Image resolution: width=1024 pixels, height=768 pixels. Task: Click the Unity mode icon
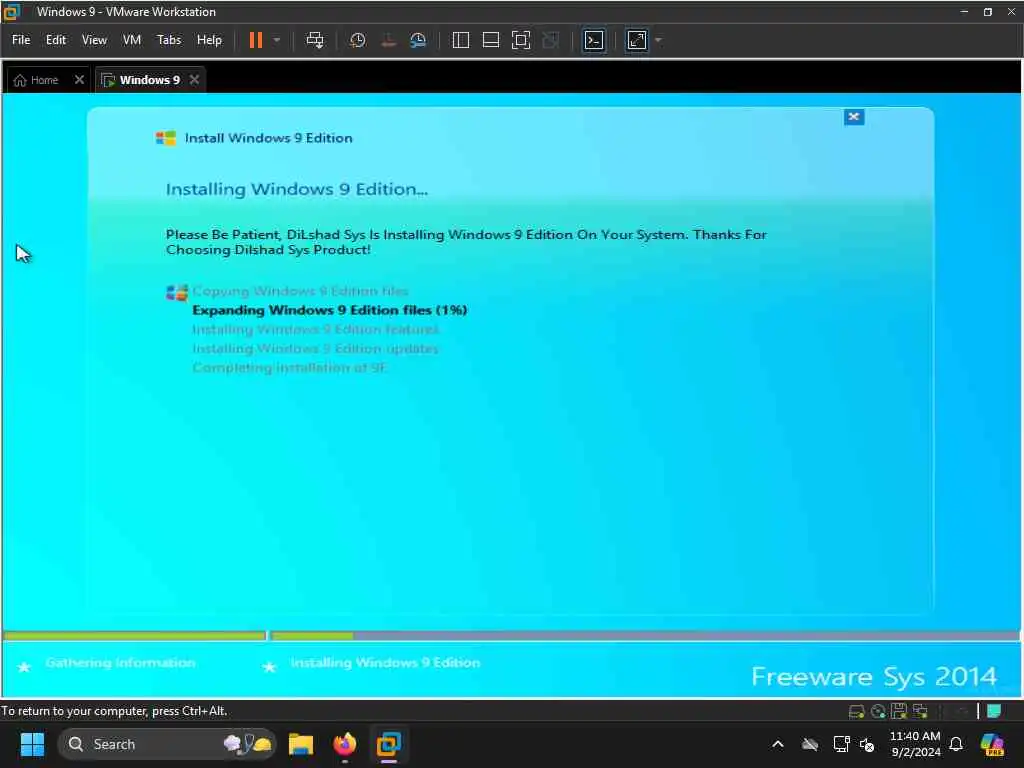pyautogui.click(x=551, y=40)
